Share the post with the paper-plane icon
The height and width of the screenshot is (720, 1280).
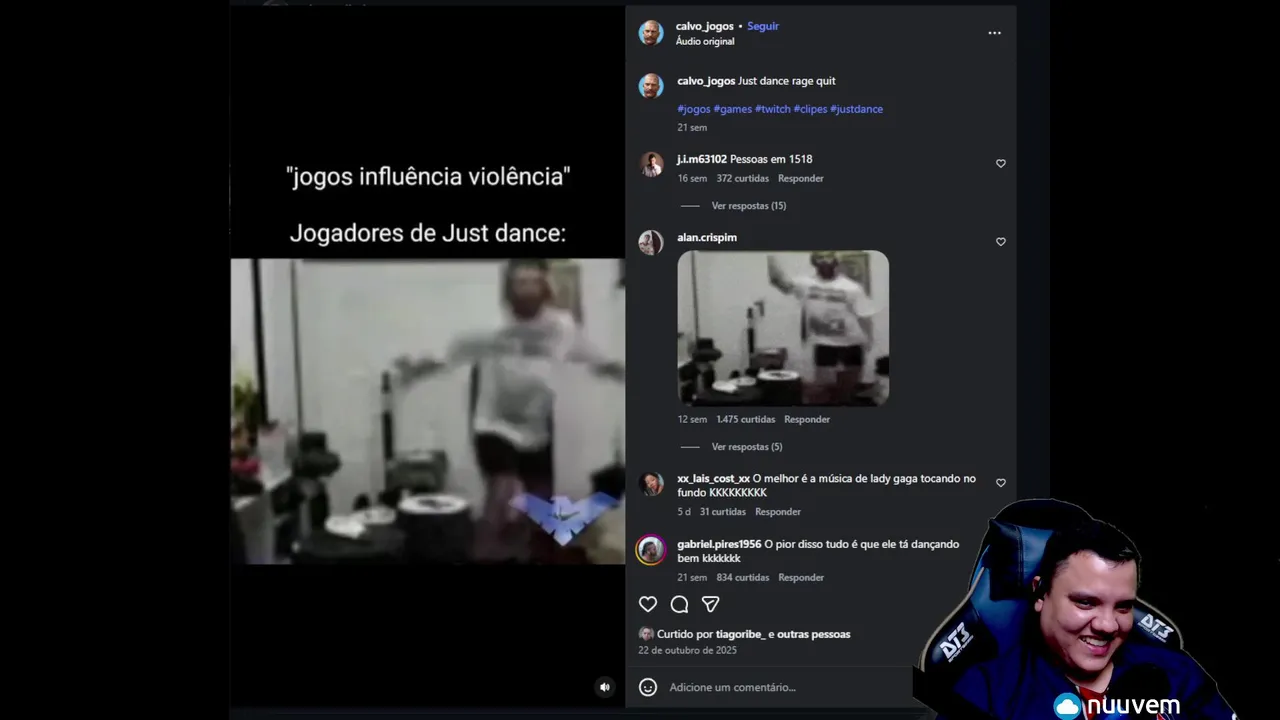[710, 604]
